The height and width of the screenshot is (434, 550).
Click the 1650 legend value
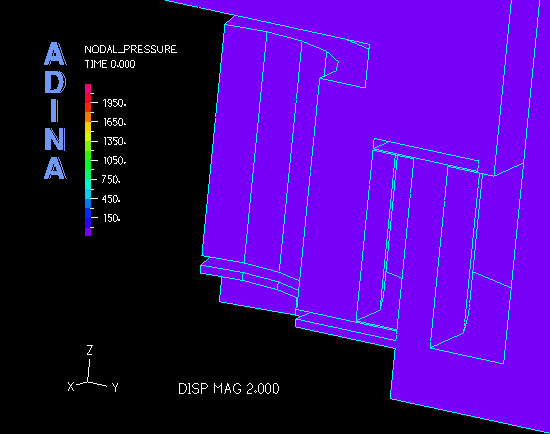[x=114, y=122]
